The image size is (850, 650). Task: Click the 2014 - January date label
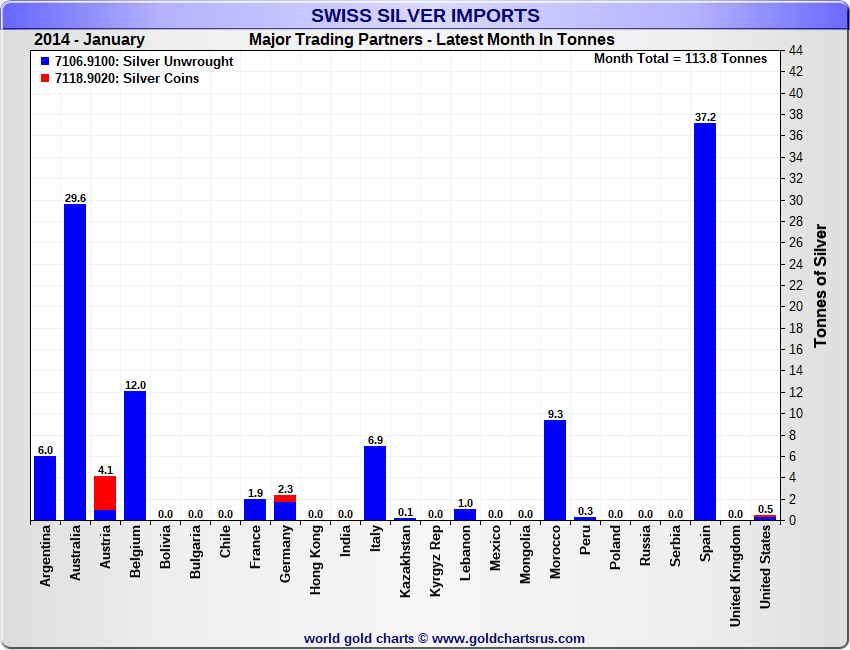[x=89, y=40]
